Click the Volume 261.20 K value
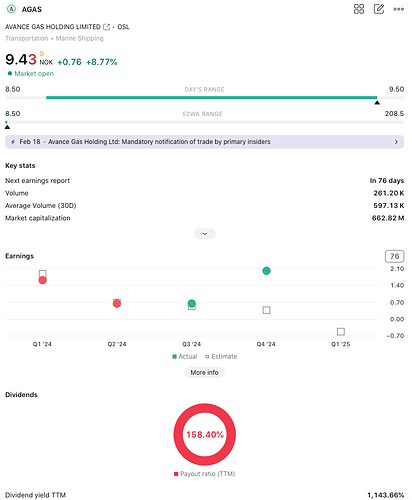The width and height of the screenshot is (412, 500). (389, 193)
